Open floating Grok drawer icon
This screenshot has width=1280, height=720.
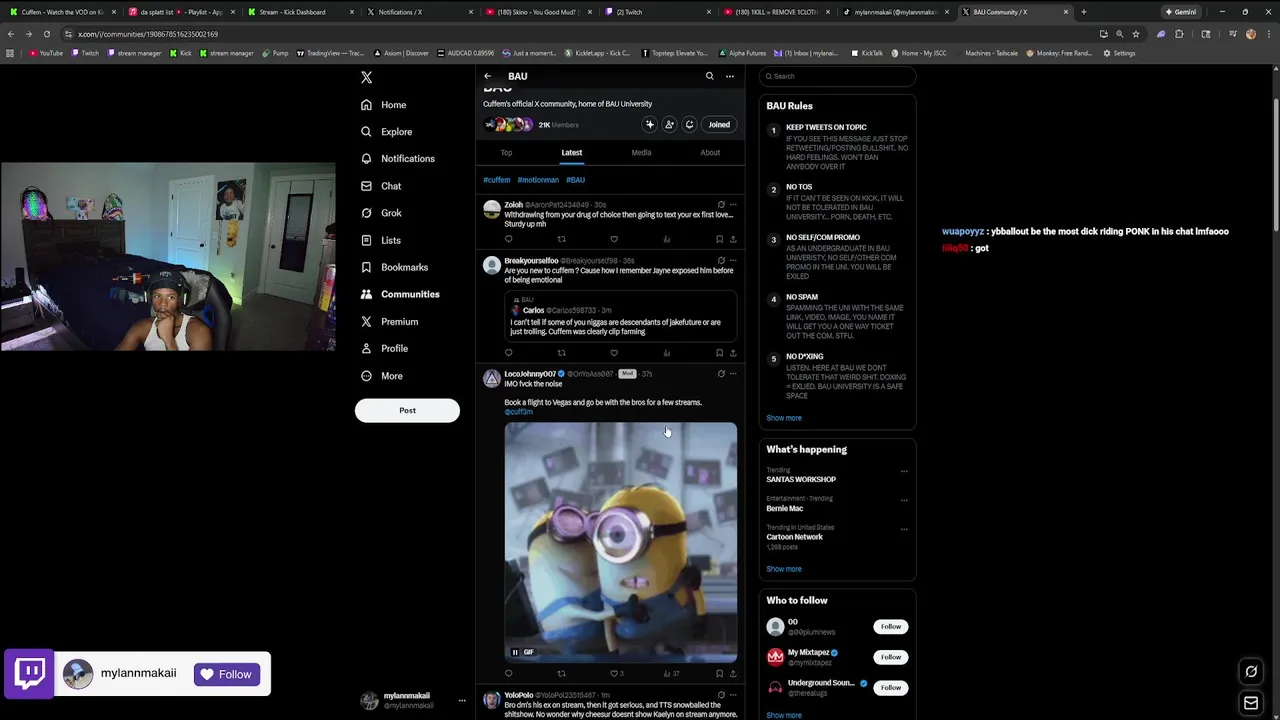pos(1251,672)
